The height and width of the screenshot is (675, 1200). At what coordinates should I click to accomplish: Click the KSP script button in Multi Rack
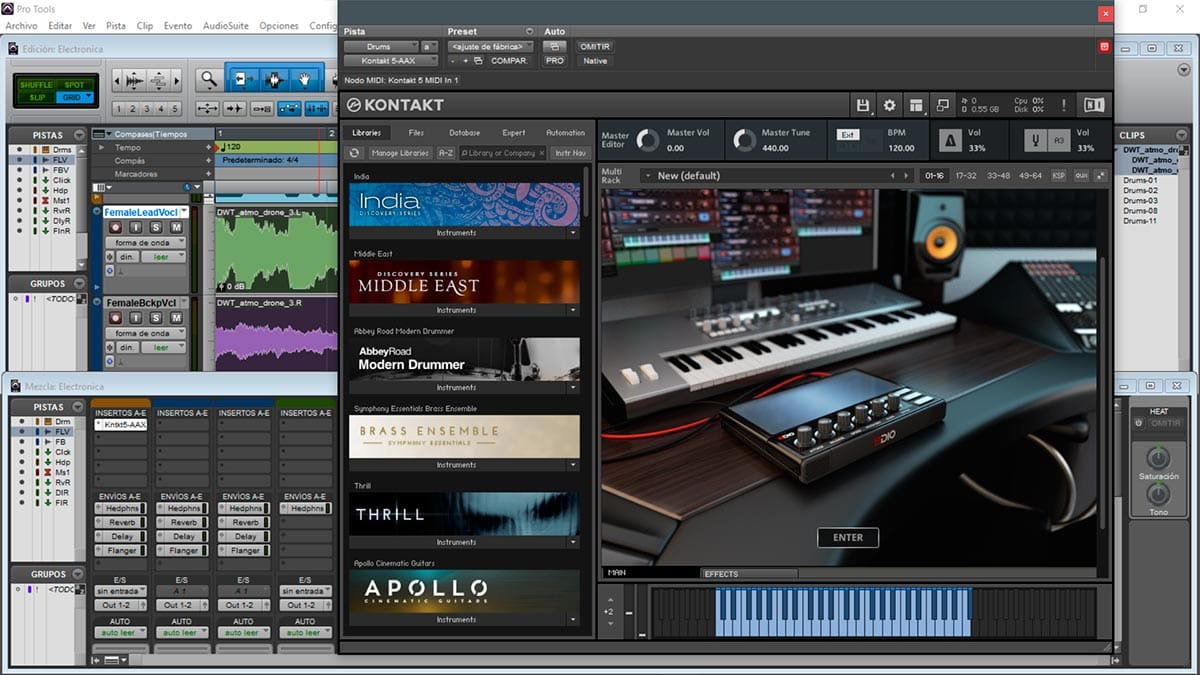point(1058,176)
